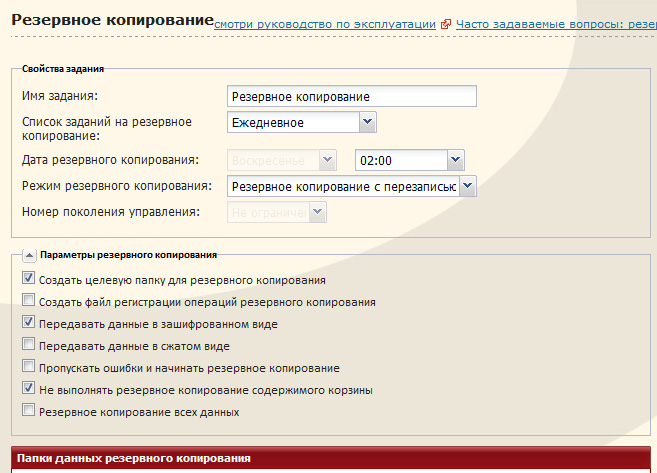Collapse the backup parameters section arrow
This screenshot has width=657, height=473.
[x=28, y=256]
